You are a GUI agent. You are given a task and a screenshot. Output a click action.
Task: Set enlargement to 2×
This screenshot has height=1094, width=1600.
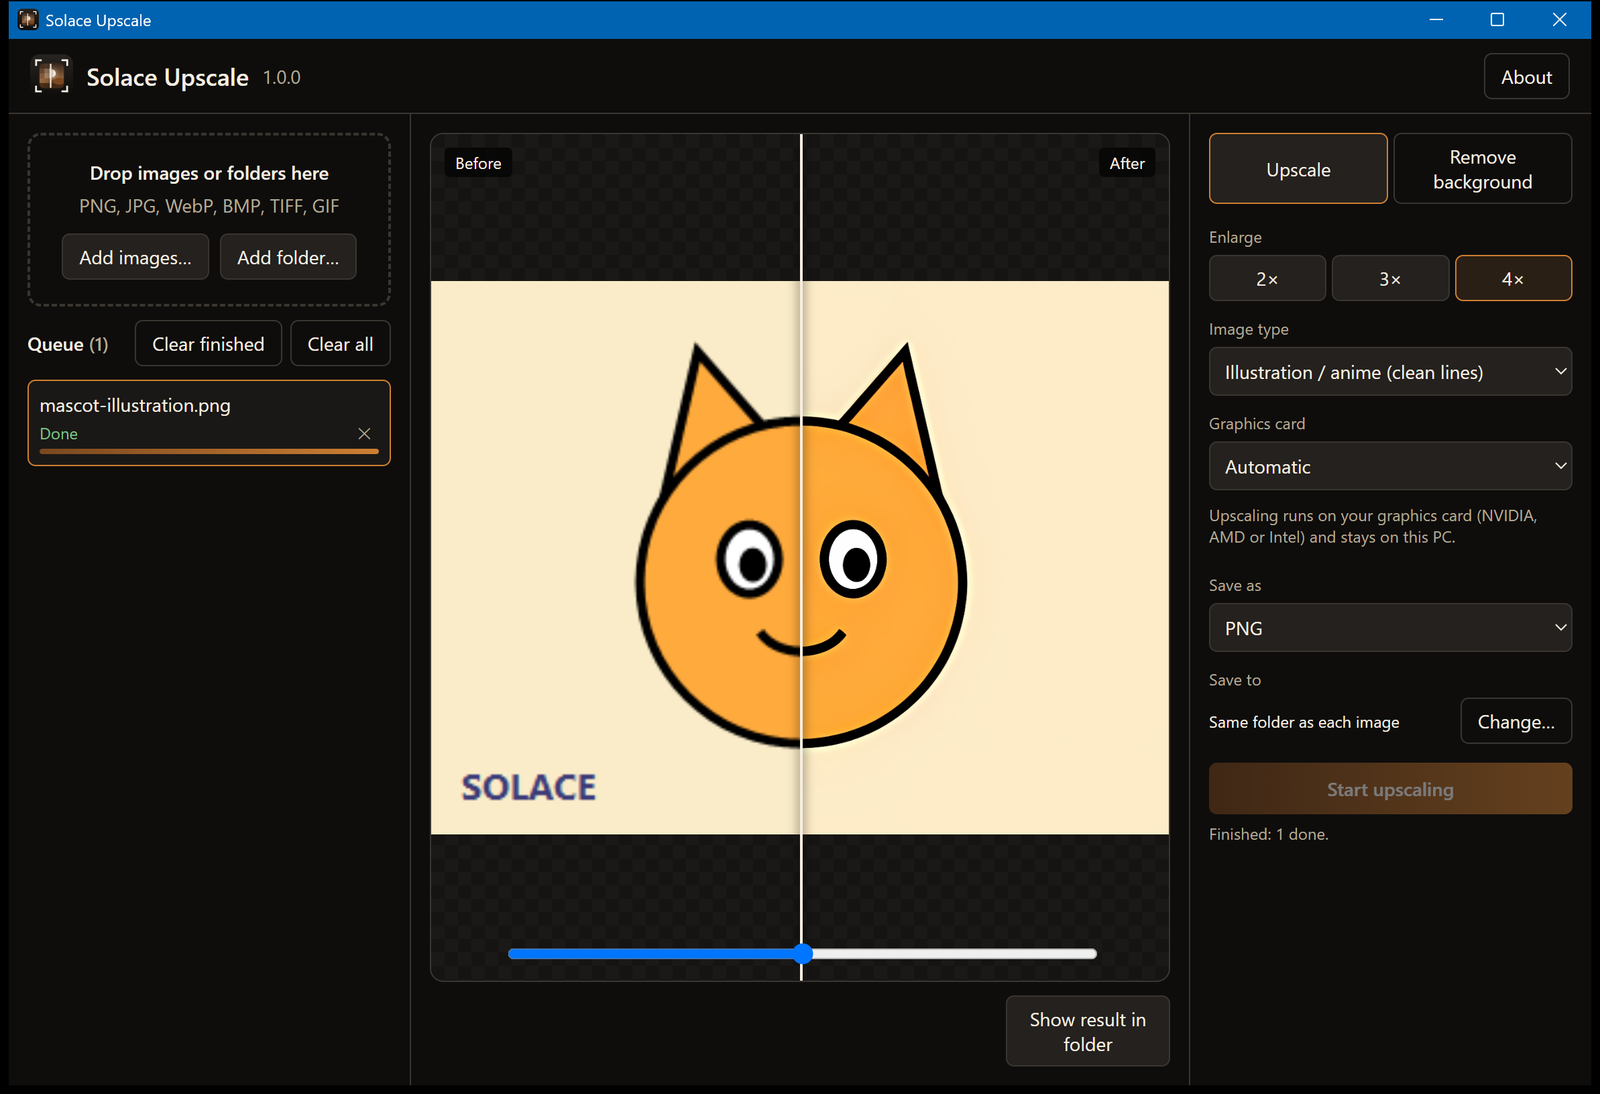[x=1267, y=278]
